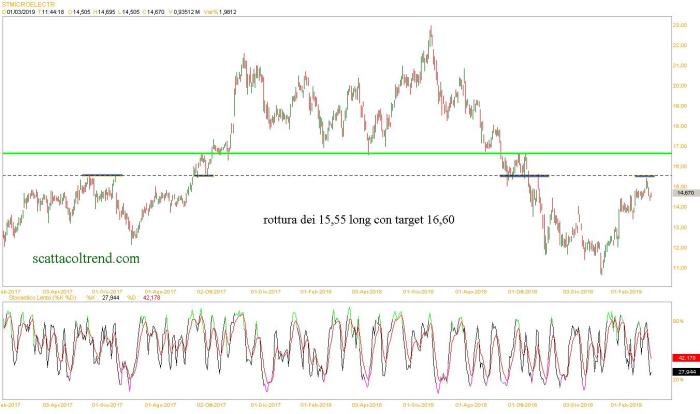Click the 23.00 price axis label
The width and height of the screenshot is (700, 414).
[680, 25]
